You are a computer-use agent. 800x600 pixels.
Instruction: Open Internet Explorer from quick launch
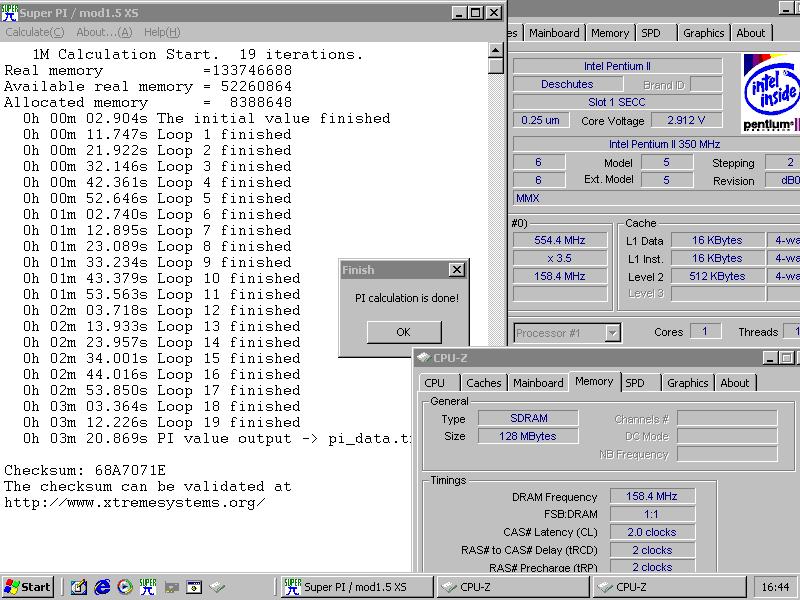102,587
